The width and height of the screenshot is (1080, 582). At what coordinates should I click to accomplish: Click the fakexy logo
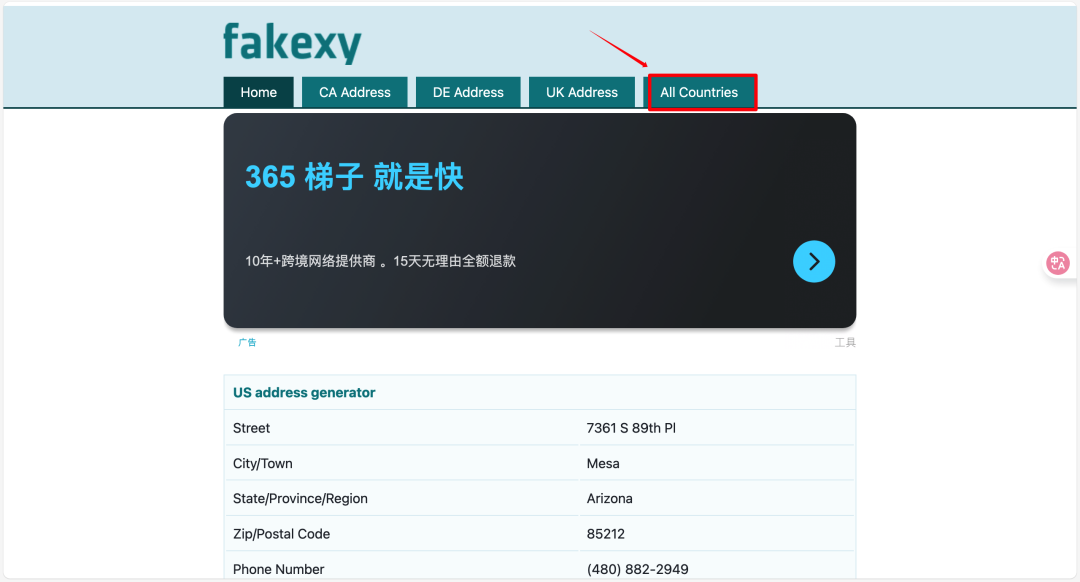(292, 43)
